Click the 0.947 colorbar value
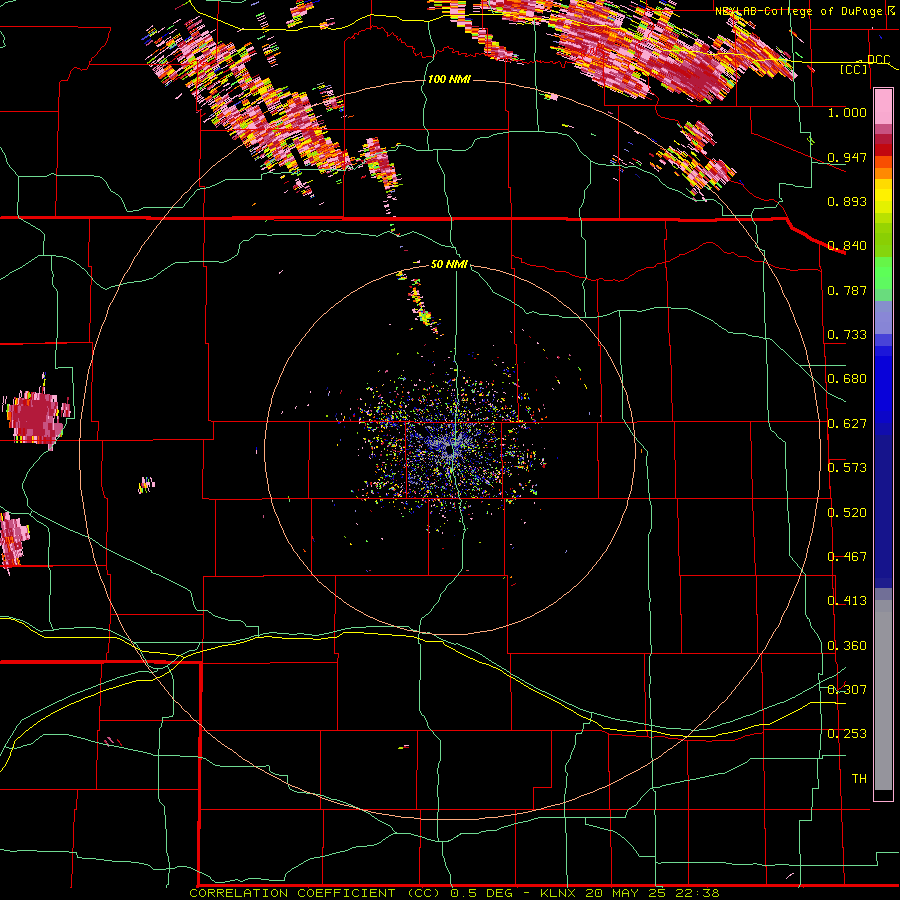Viewport: 900px width, 900px height. (x=847, y=157)
